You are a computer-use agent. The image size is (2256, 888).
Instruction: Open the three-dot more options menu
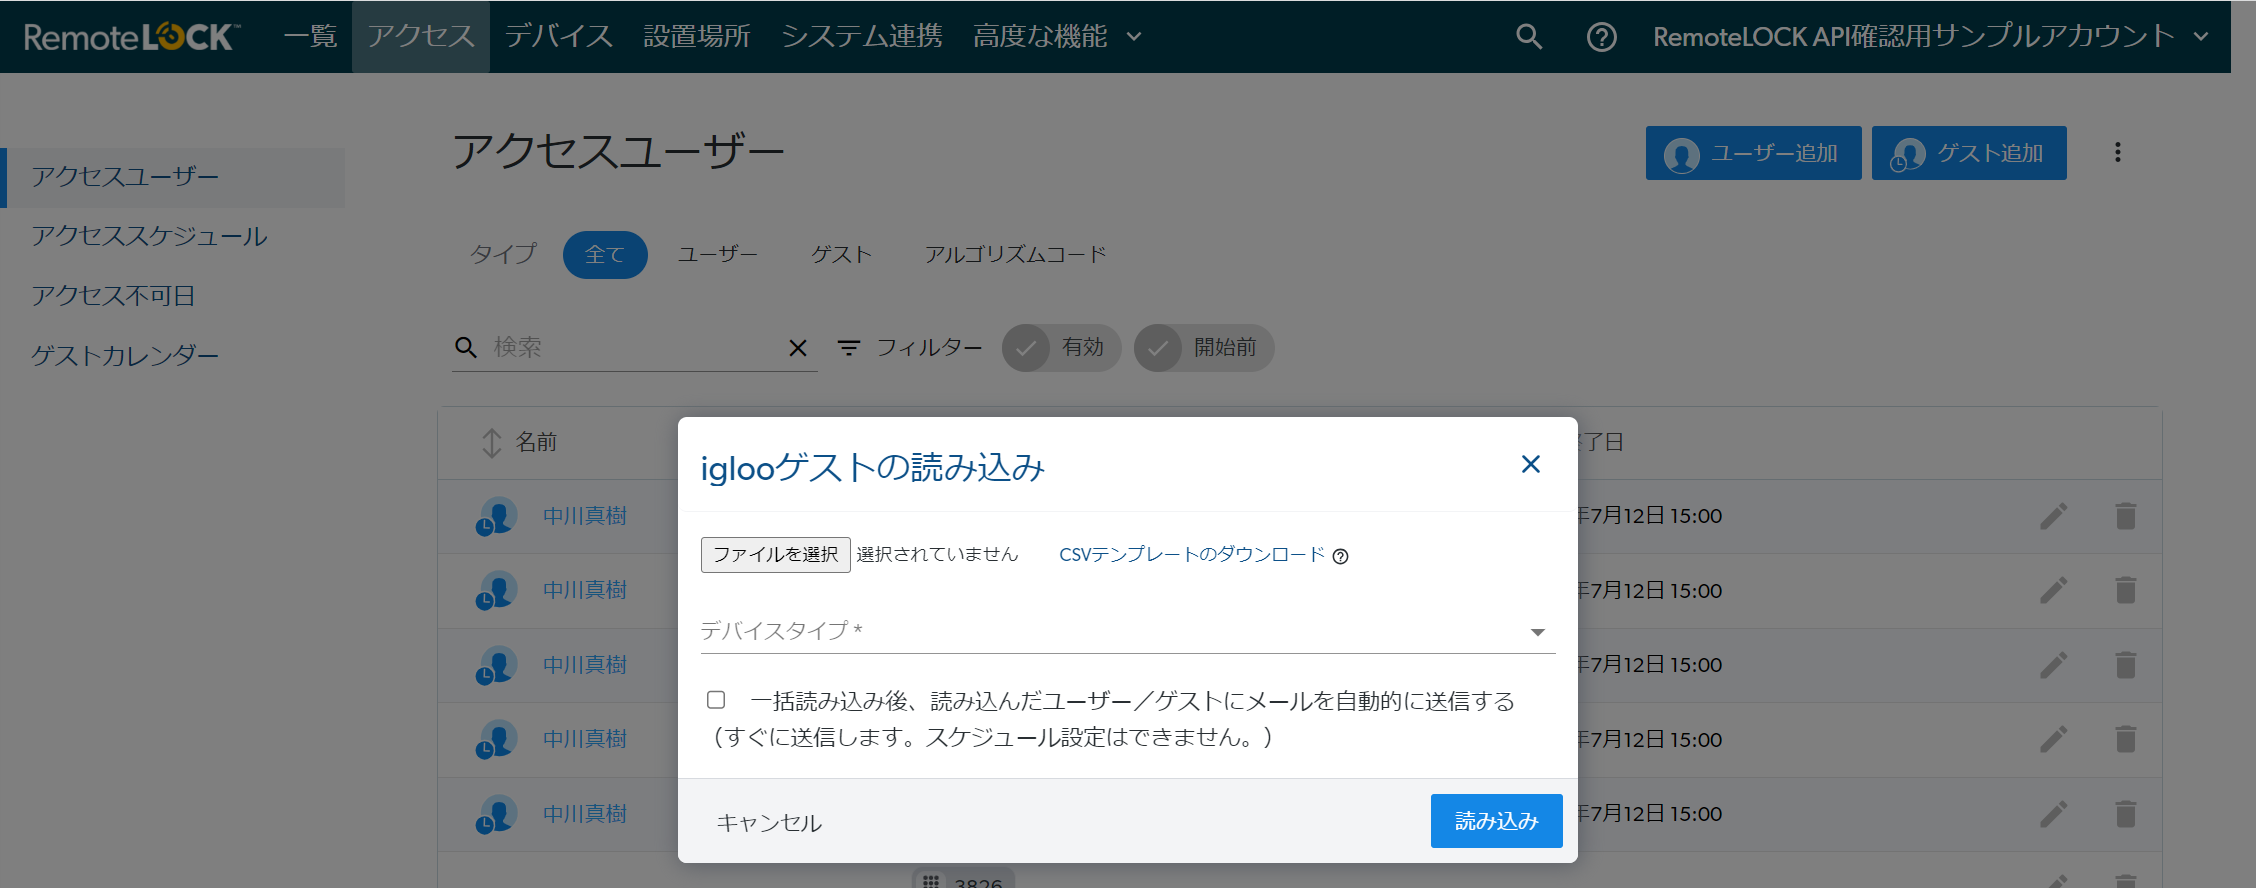click(2117, 152)
